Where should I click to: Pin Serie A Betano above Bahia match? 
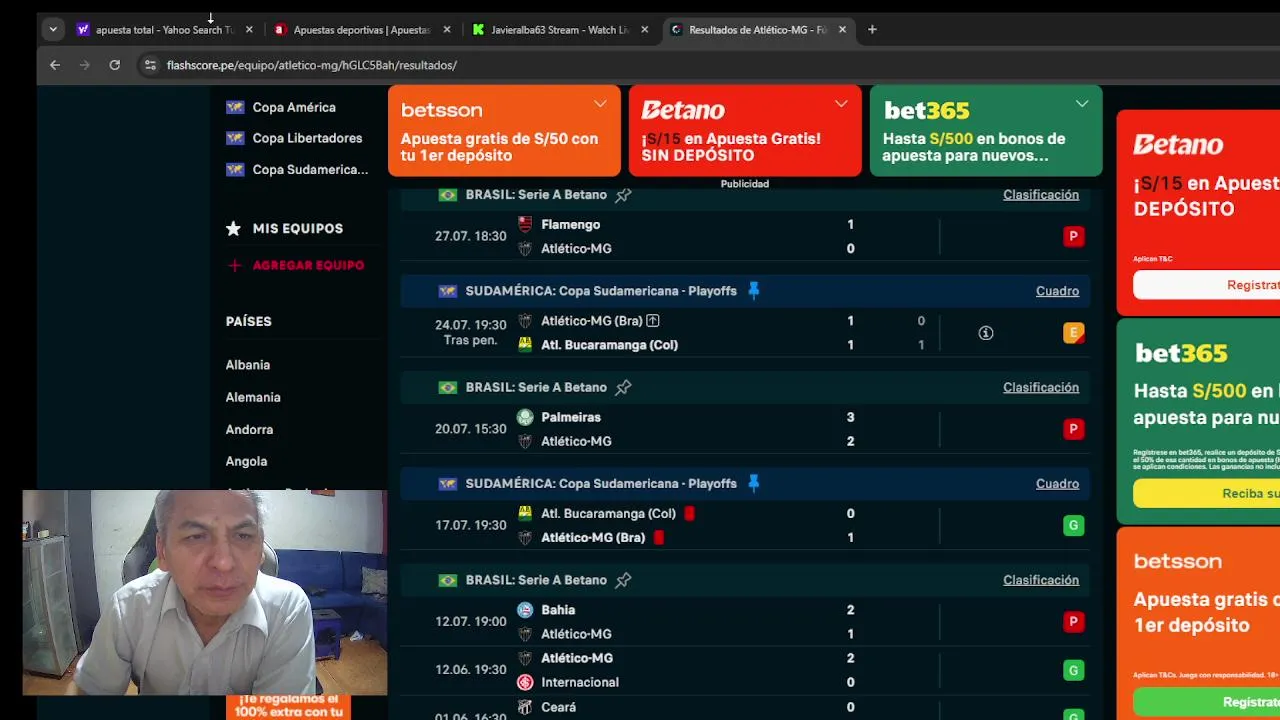click(x=623, y=580)
